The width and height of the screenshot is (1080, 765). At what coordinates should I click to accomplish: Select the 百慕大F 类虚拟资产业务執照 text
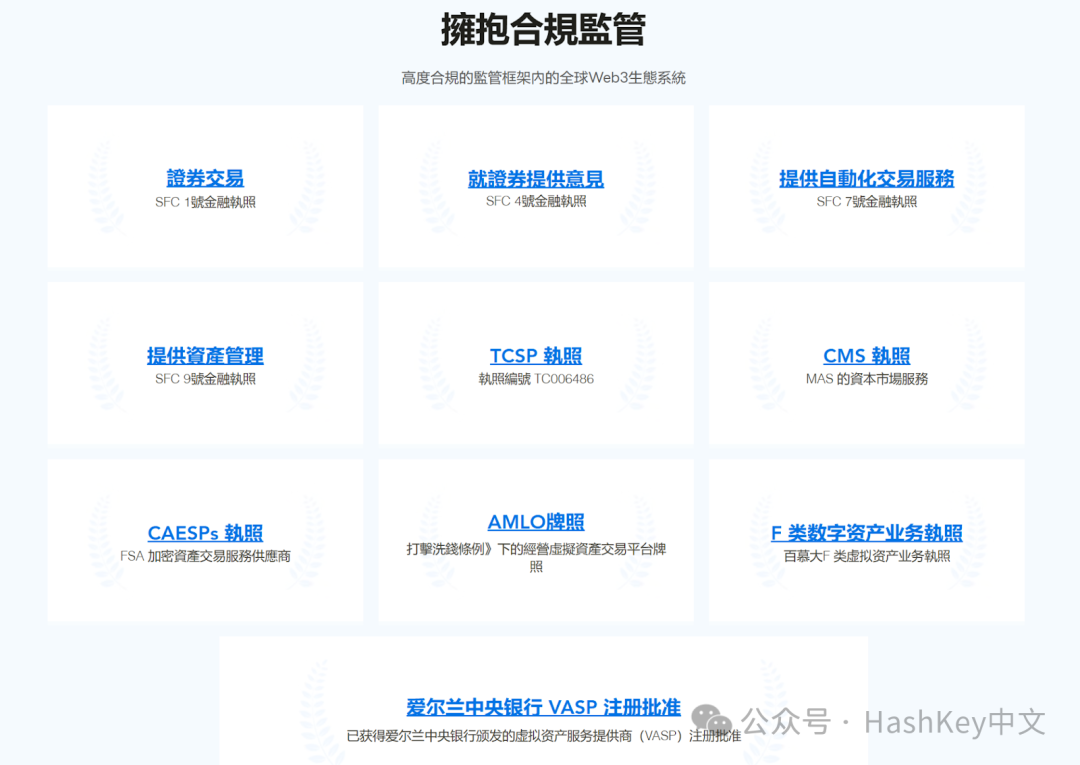click(866, 556)
